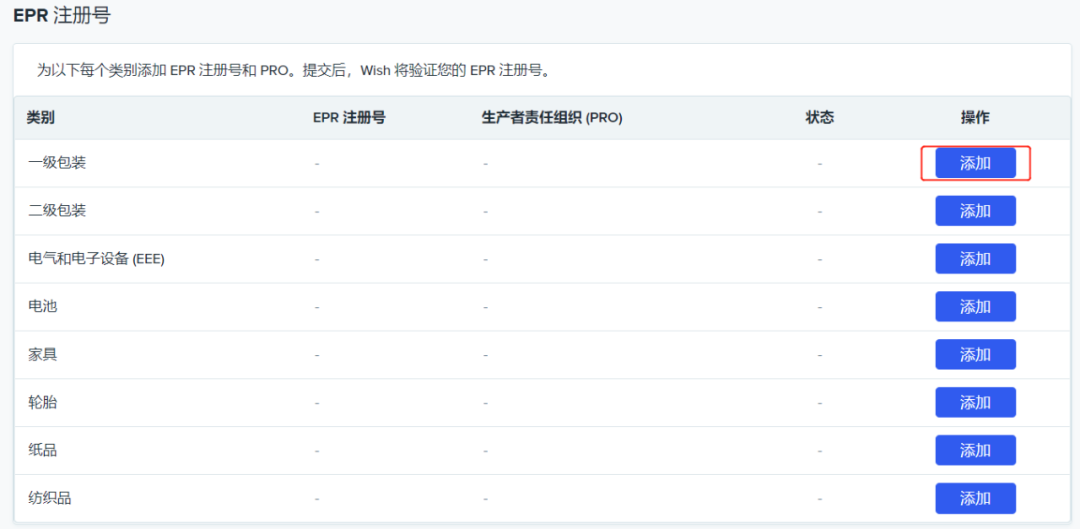Click the 电气和电子设备 (EEE) row label
Screen dimensions: 1080x529
click(96, 259)
